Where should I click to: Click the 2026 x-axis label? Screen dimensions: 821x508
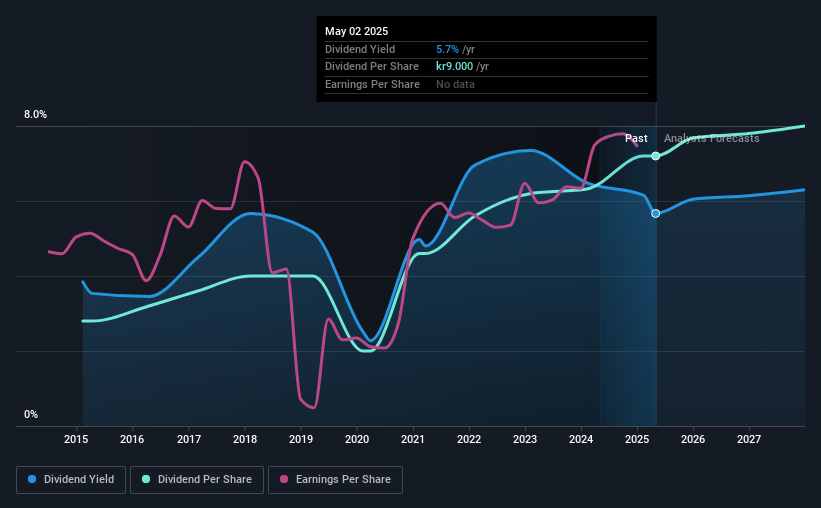[693, 439]
